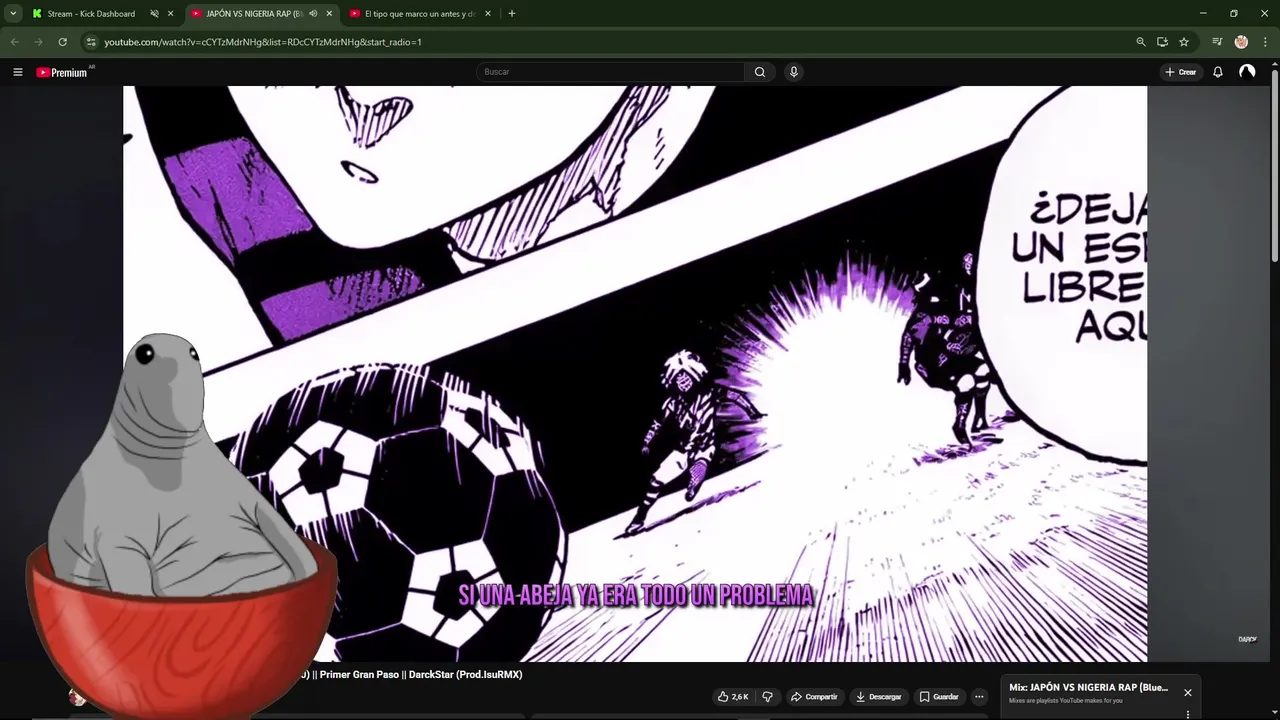Screen dimensions: 1280x720
Task: Open the Crear (create) menu
Action: pyautogui.click(x=1180, y=72)
